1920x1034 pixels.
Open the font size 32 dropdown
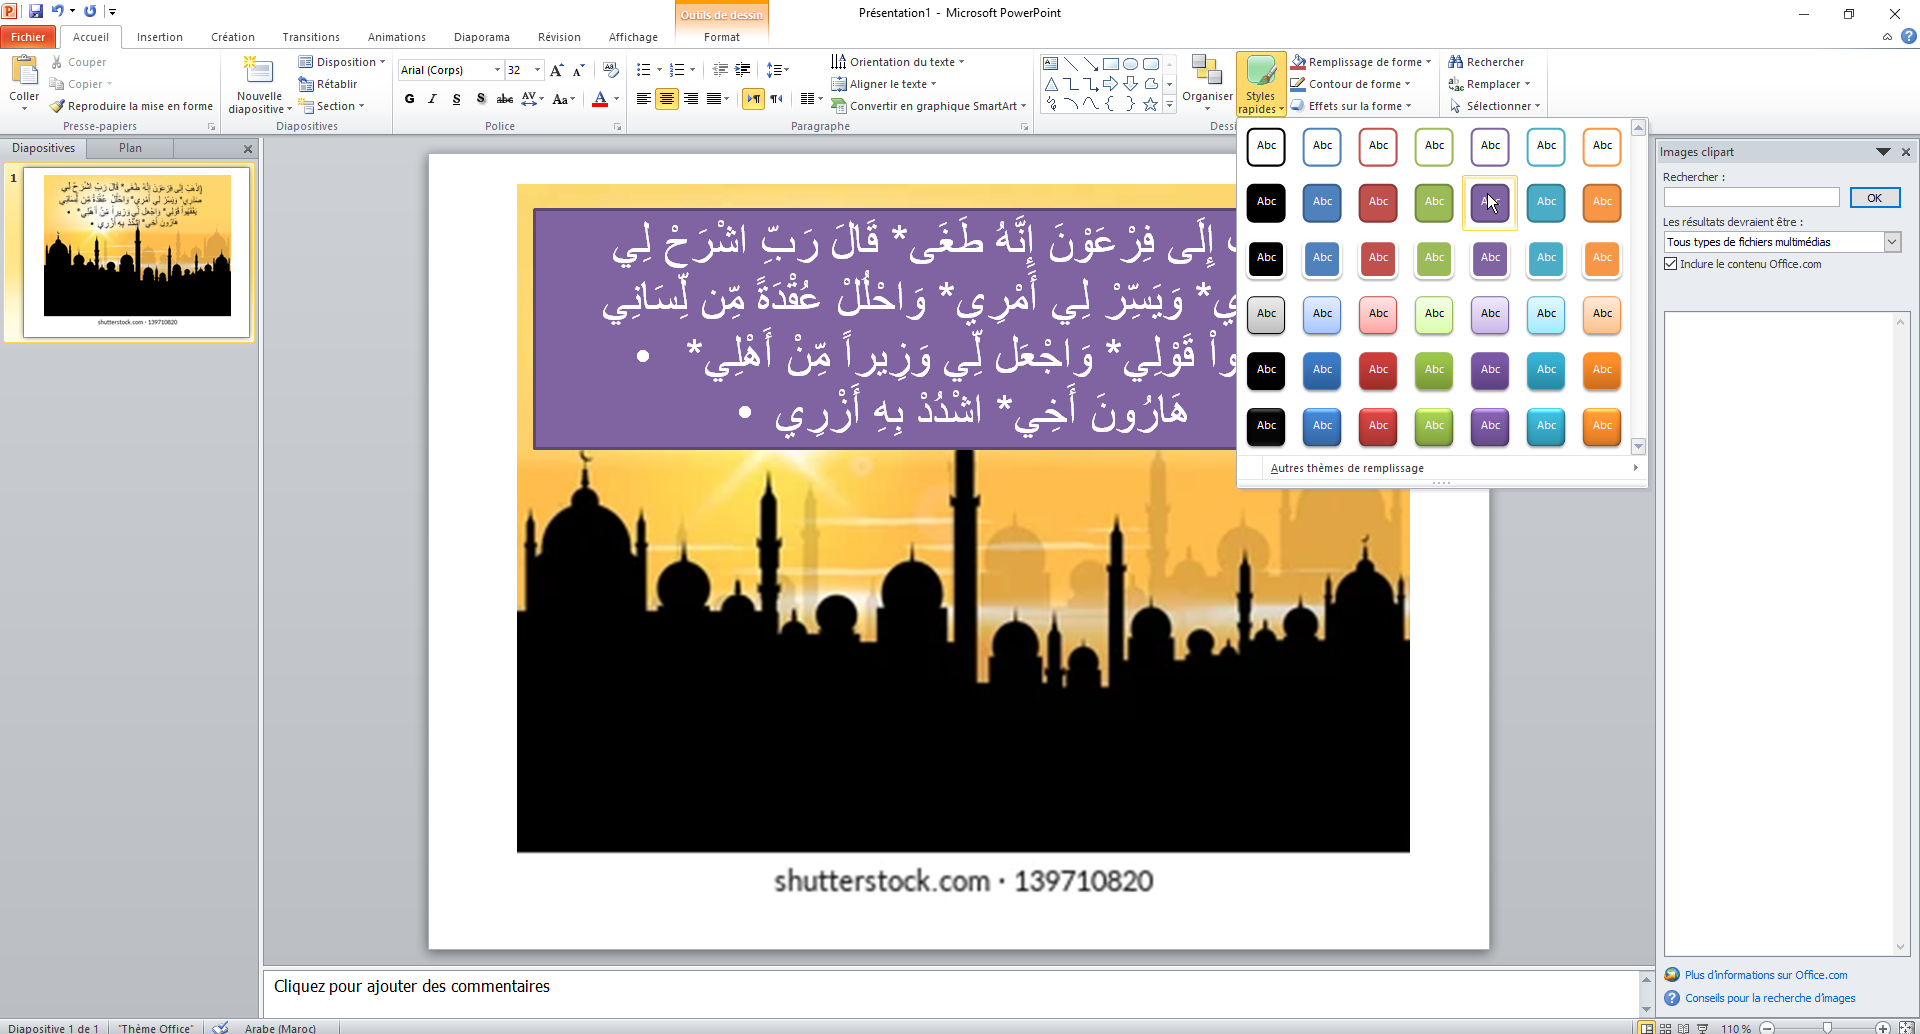[538, 70]
